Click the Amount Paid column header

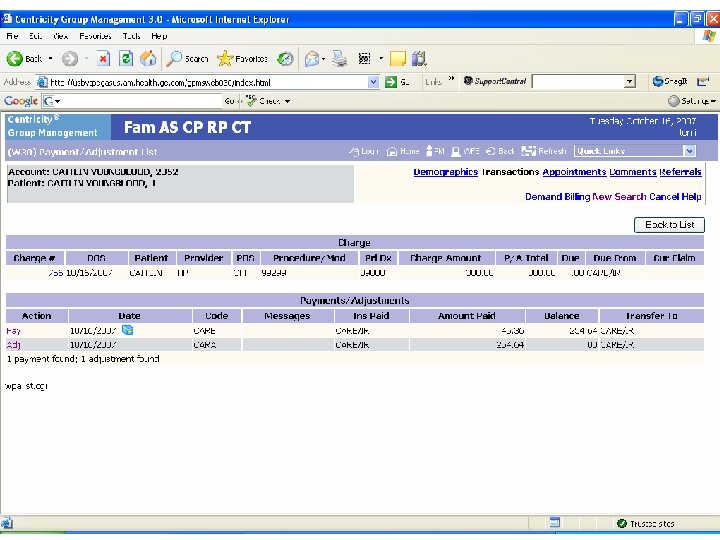pyautogui.click(x=467, y=316)
